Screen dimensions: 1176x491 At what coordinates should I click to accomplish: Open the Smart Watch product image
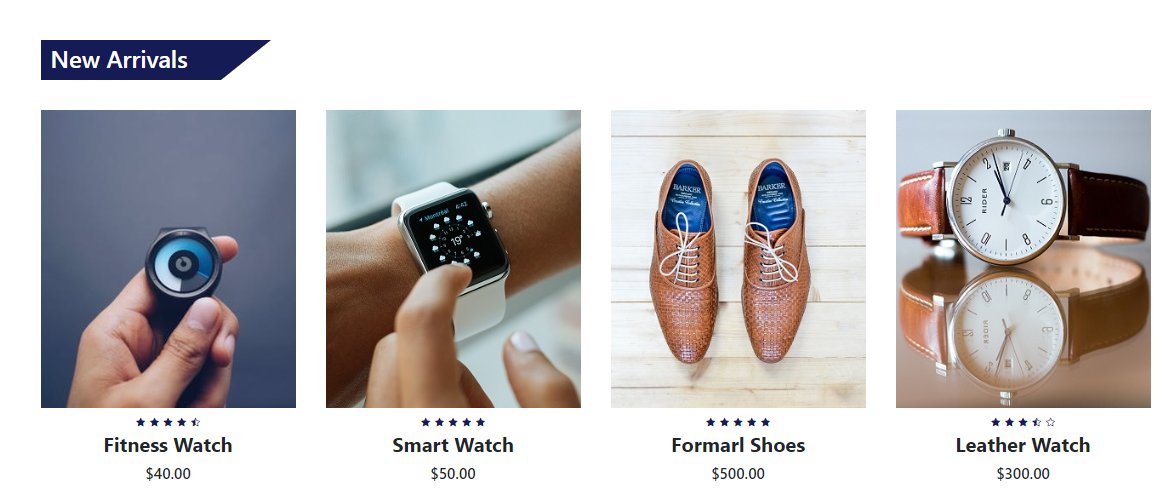[453, 259]
